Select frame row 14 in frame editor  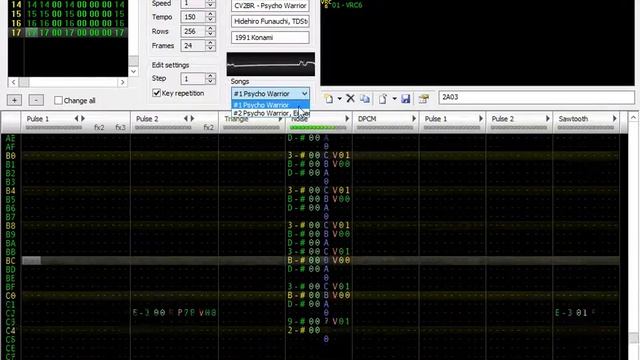click(x=68, y=5)
